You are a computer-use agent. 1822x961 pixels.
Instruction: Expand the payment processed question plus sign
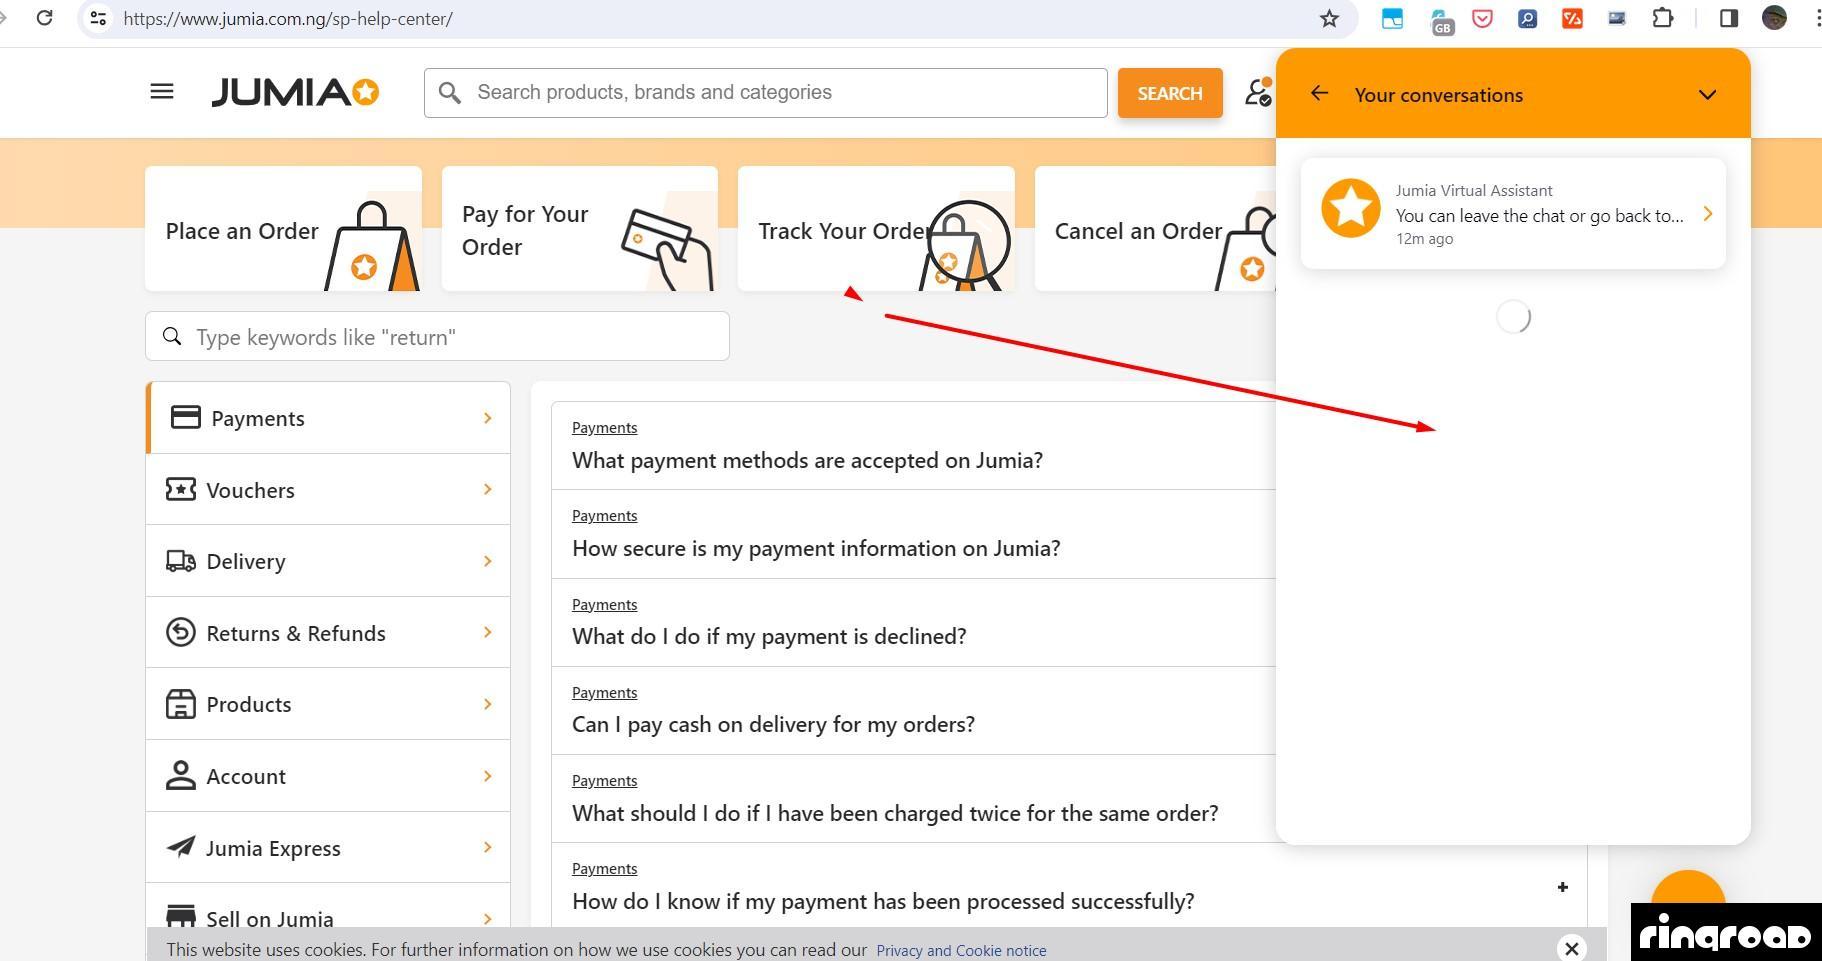[x=1562, y=887]
